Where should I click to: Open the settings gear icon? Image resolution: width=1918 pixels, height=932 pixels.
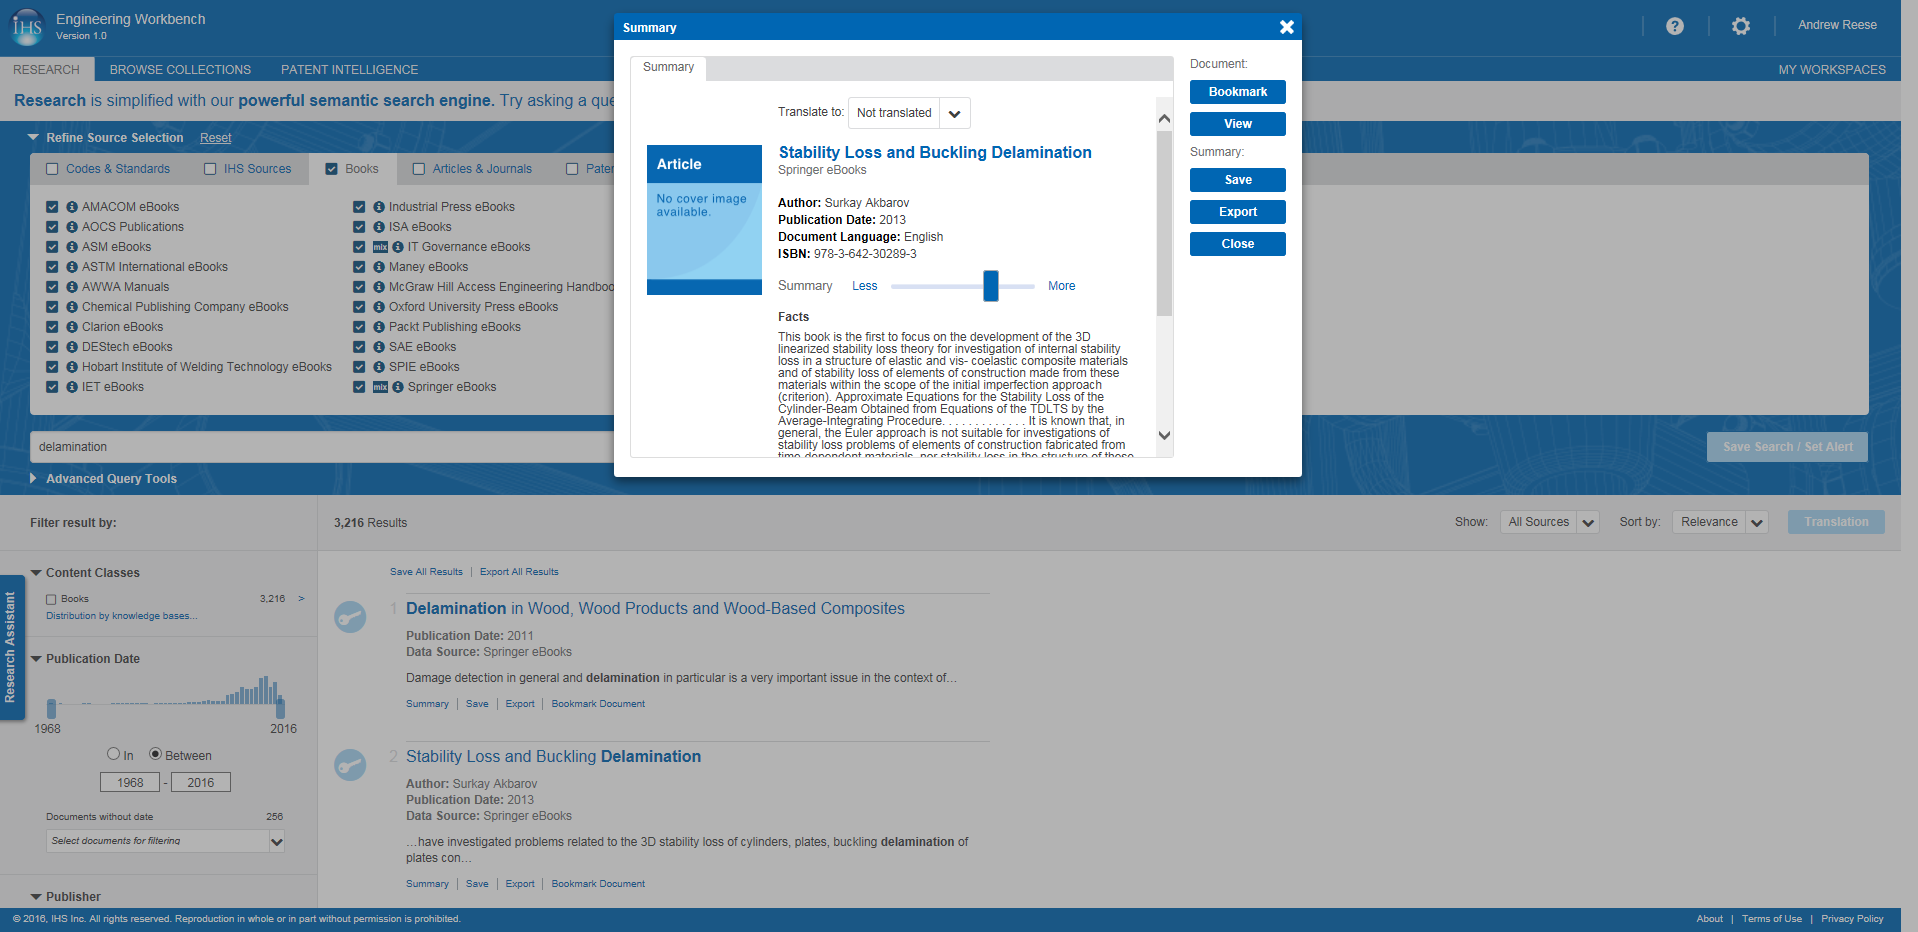pyautogui.click(x=1741, y=26)
